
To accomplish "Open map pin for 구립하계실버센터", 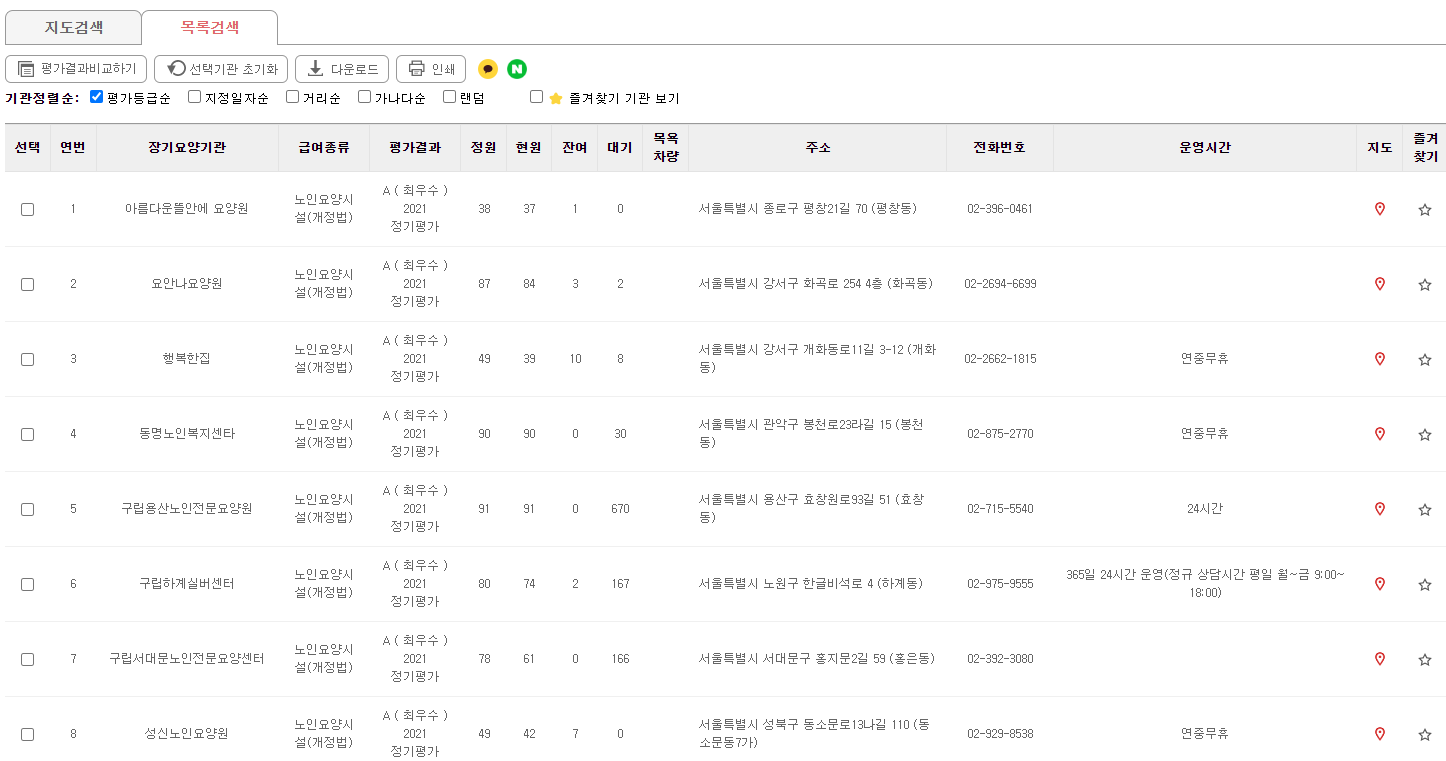I will pos(1380,584).
